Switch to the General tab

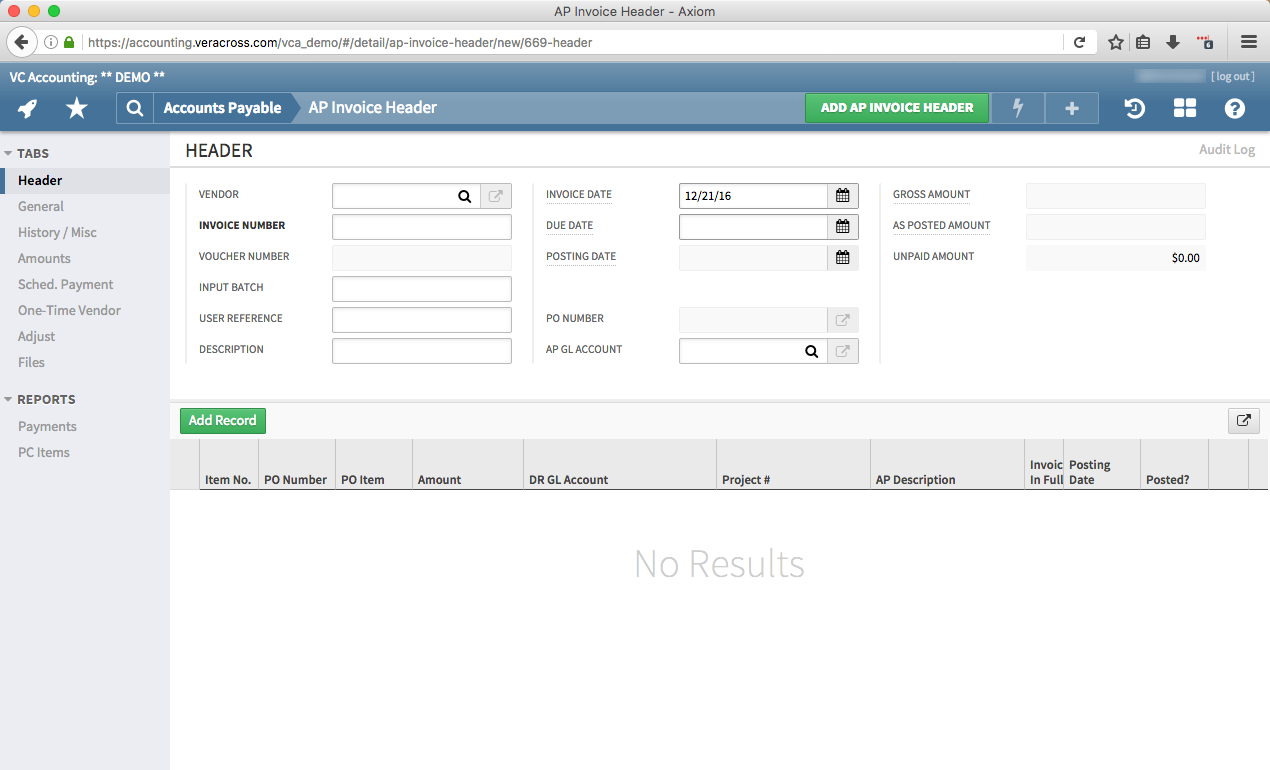(40, 206)
